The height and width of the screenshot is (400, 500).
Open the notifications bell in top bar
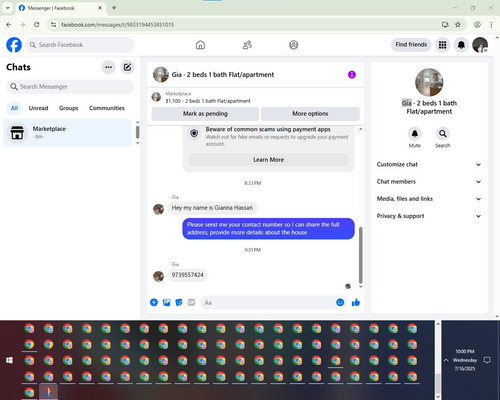[461, 45]
